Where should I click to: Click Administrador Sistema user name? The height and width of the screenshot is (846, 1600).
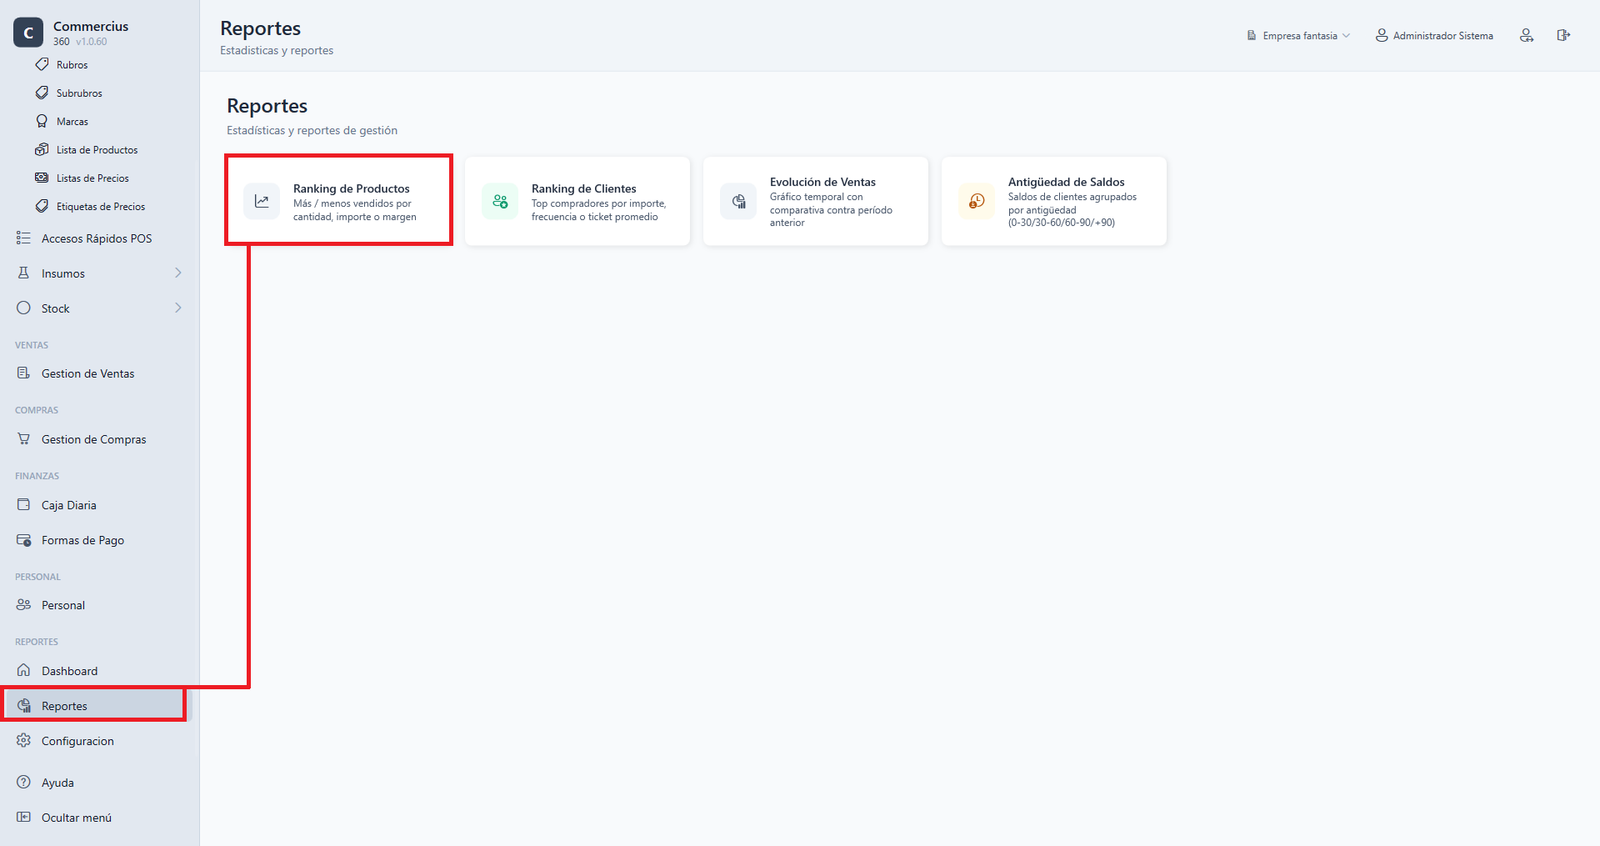tap(1443, 35)
